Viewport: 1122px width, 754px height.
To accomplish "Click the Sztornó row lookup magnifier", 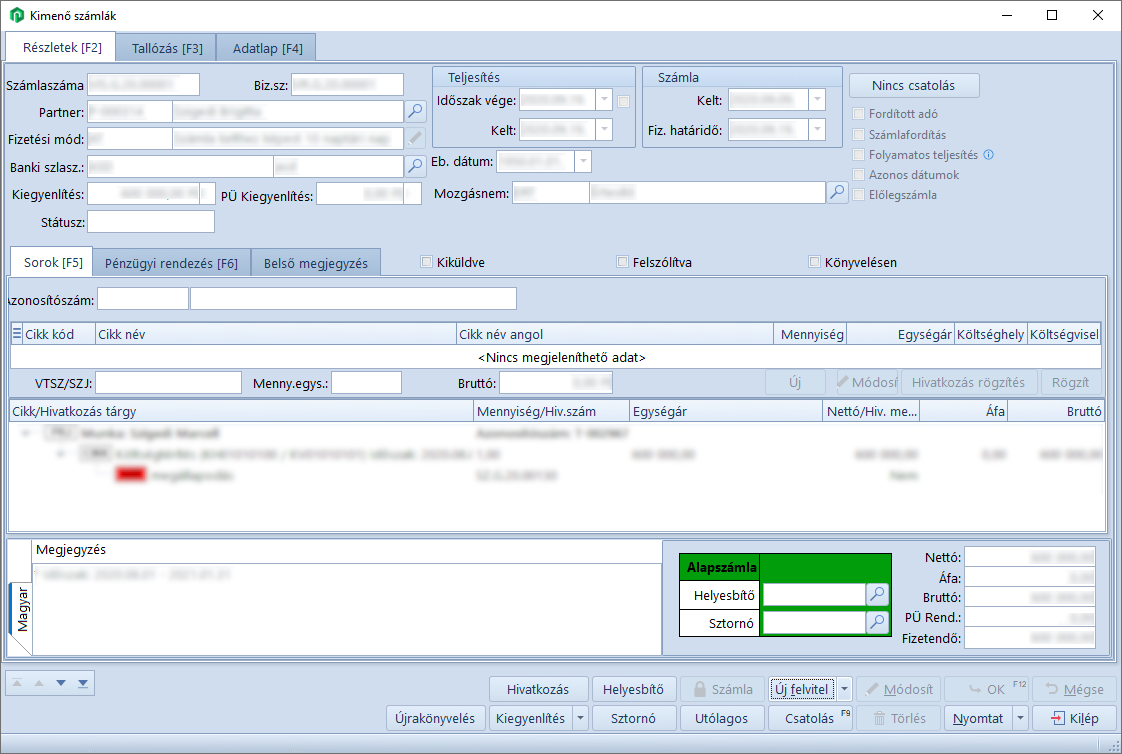I will point(877,623).
